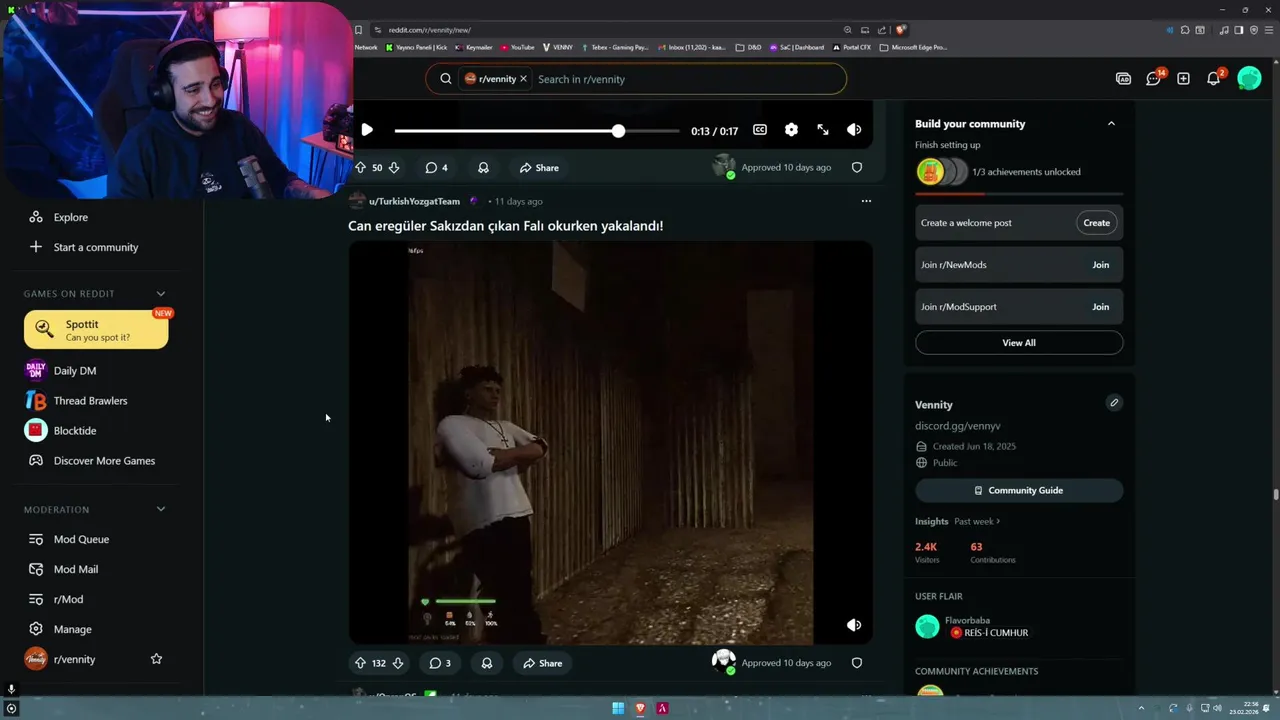The image size is (1280, 720).
Task: Remove r/vennity filter from search
Action: (523, 79)
